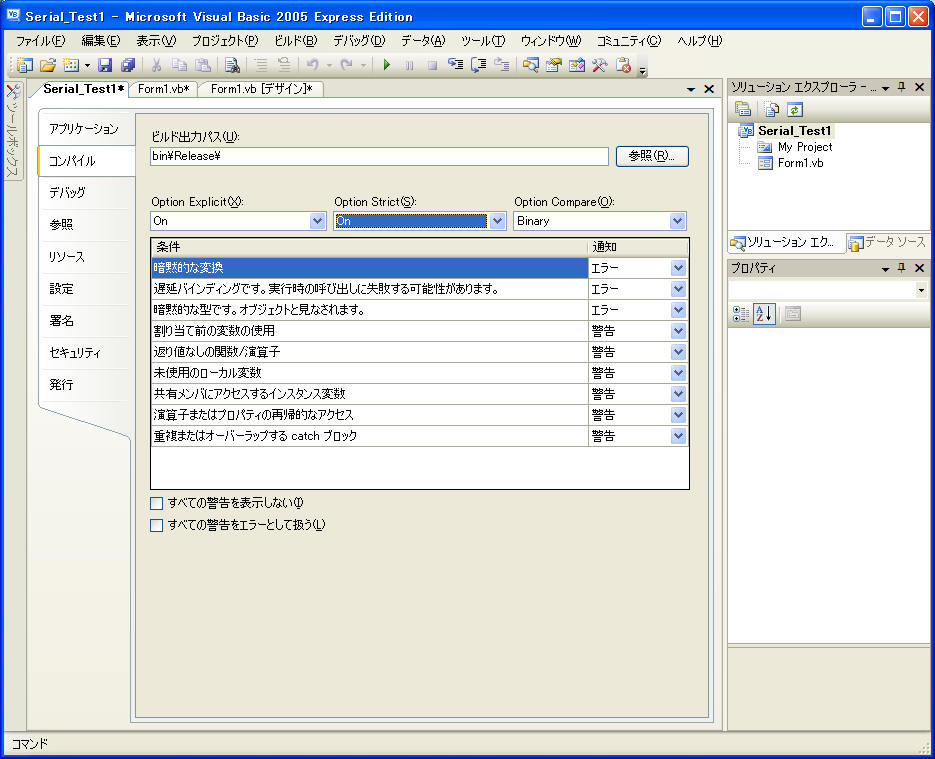Click the Properties icon in Solution Explorer toolbar

point(743,109)
